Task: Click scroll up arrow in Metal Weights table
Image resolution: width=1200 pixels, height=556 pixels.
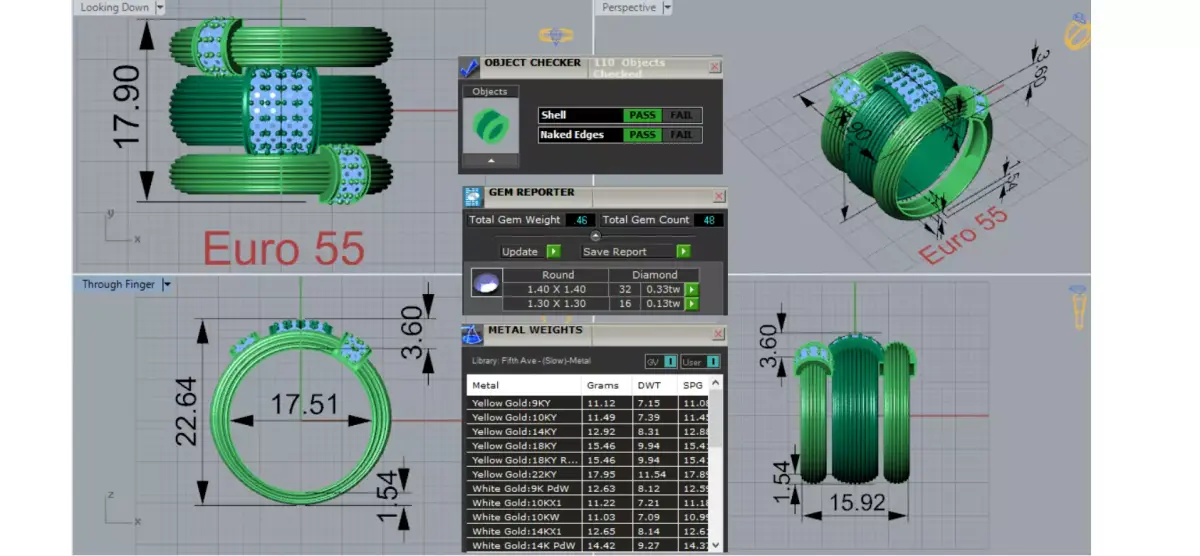Action: [717, 384]
